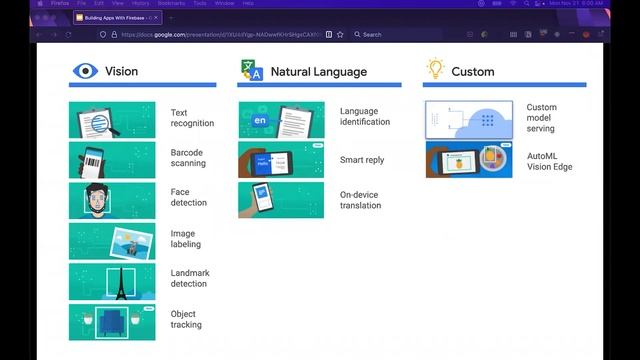
Task: Open a new browser tab
Action: point(171,18)
